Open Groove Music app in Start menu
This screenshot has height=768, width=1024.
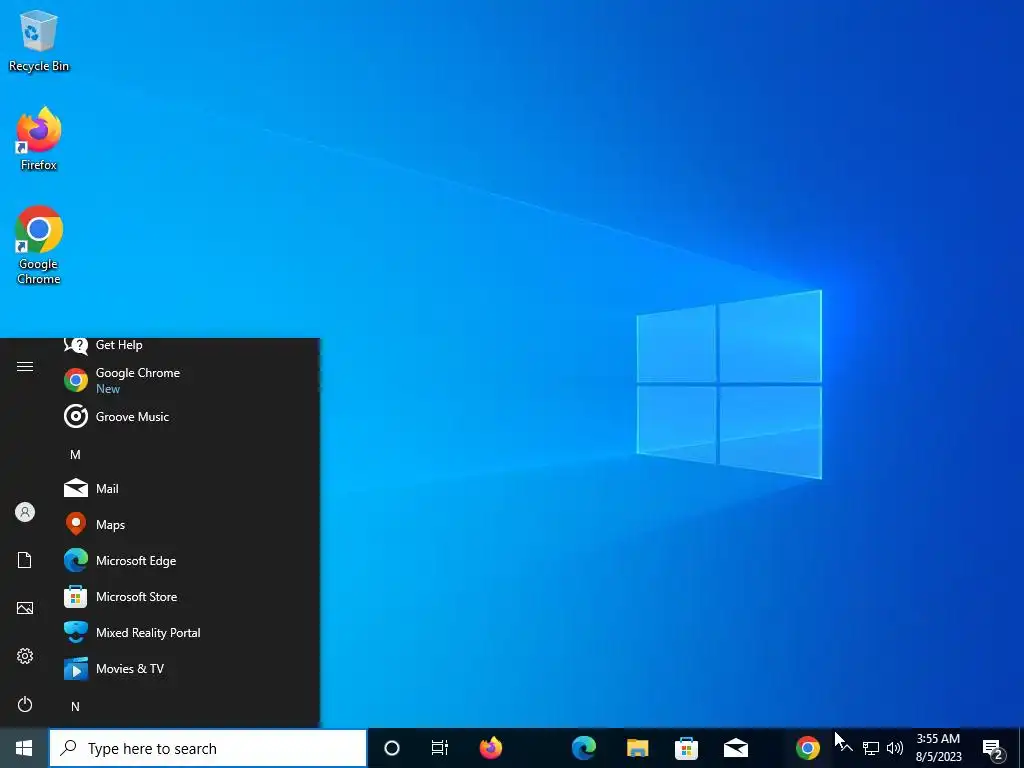pos(187,417)
